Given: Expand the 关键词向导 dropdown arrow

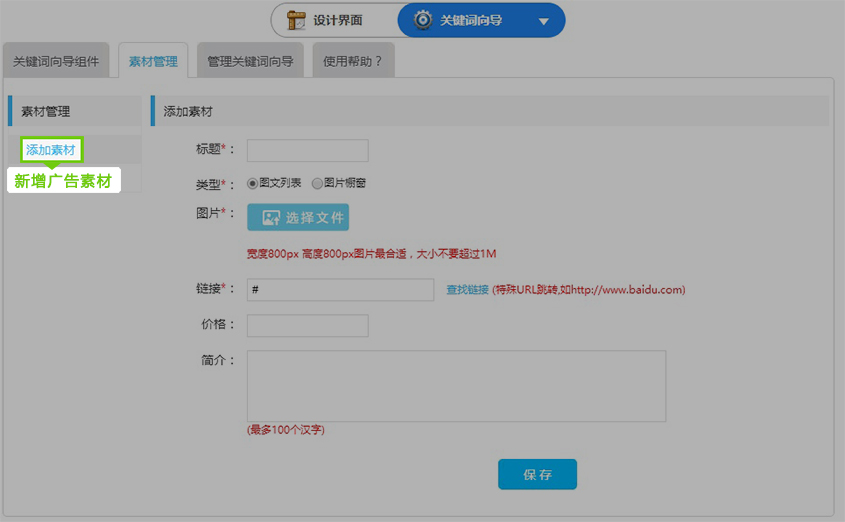Looking at the screenshot, I should coord(543,21).
